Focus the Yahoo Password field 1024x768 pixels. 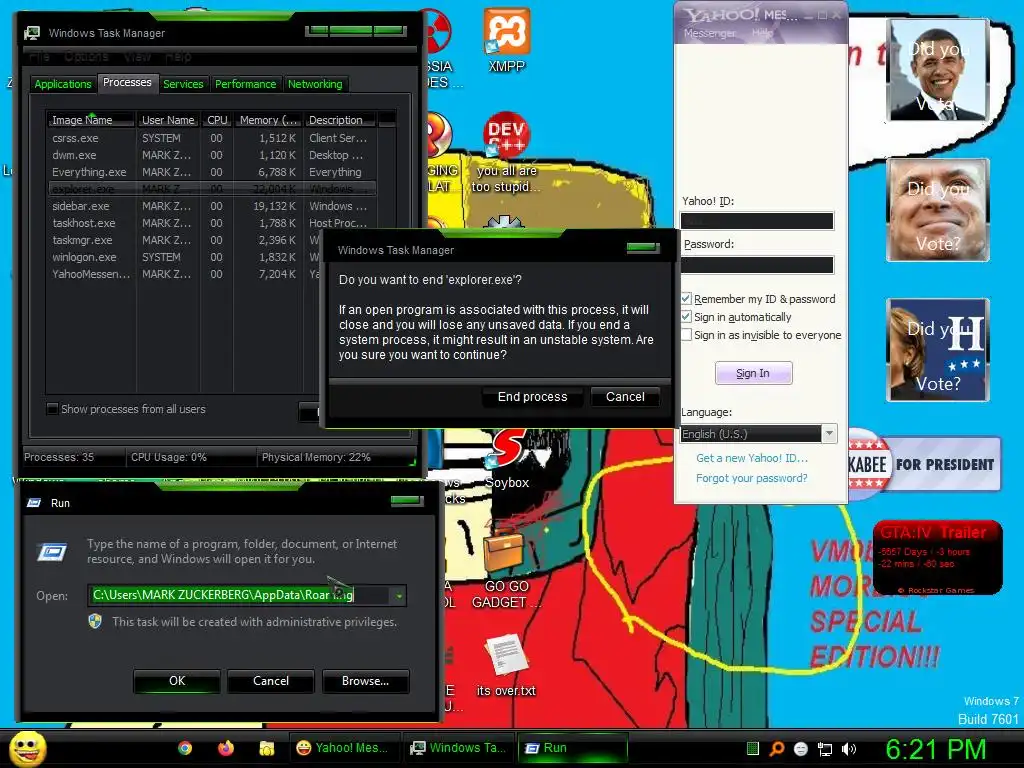pos(757,264)
